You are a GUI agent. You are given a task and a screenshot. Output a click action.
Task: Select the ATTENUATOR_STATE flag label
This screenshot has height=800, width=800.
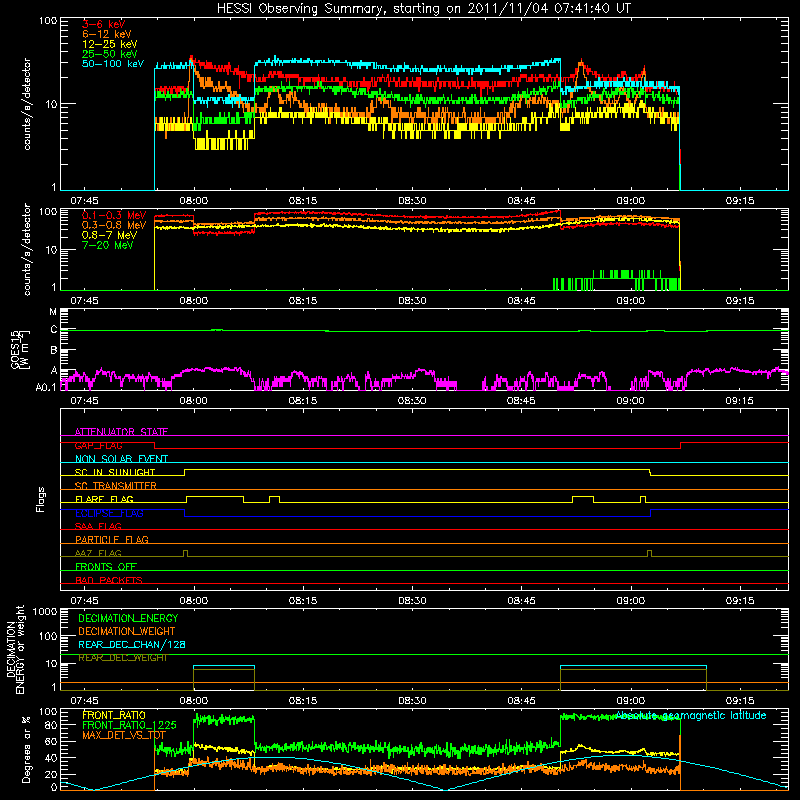121,432
